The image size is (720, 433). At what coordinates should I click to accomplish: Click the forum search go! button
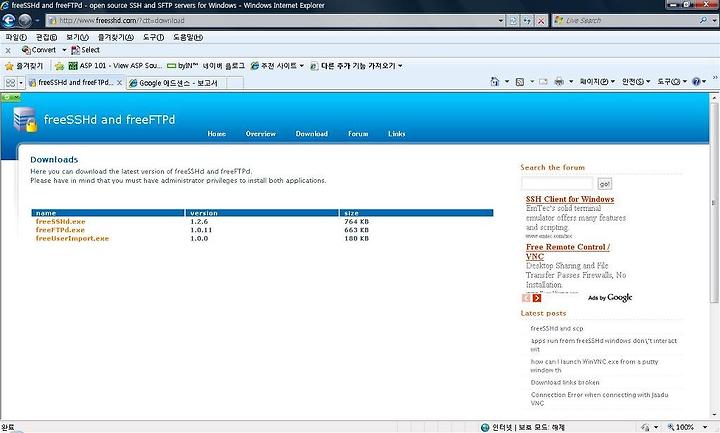pos(605,184)
